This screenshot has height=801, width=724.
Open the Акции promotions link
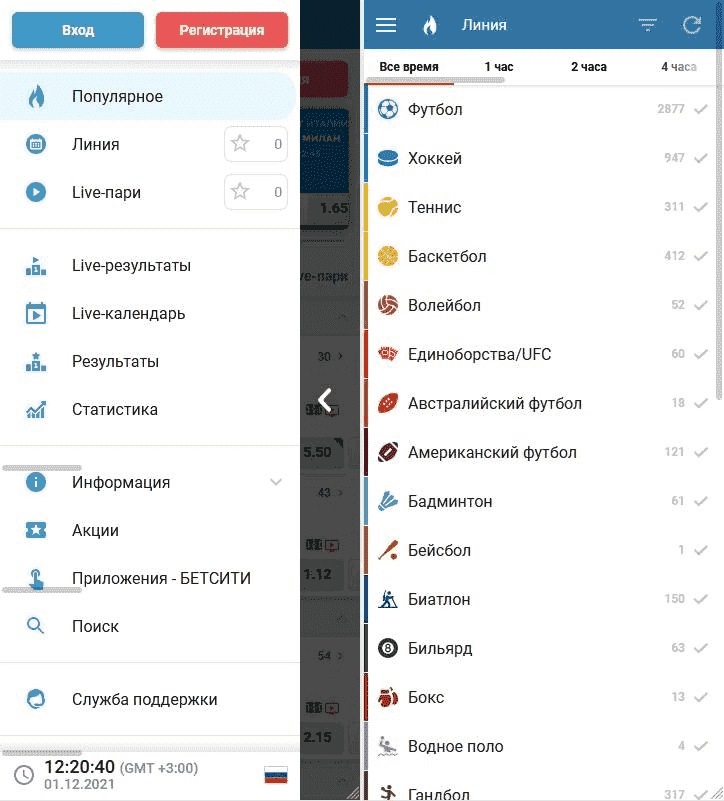(96, 531)
